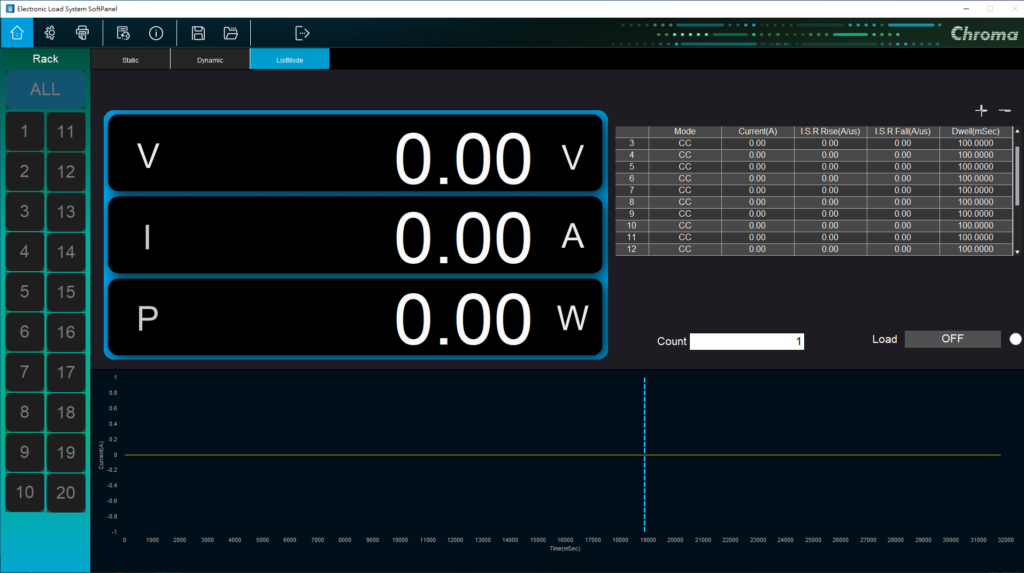Image resolution: width=1024 pixels, height=573 pixels.
Task: Click the exit arrow icon
Action: pos(302,33)
